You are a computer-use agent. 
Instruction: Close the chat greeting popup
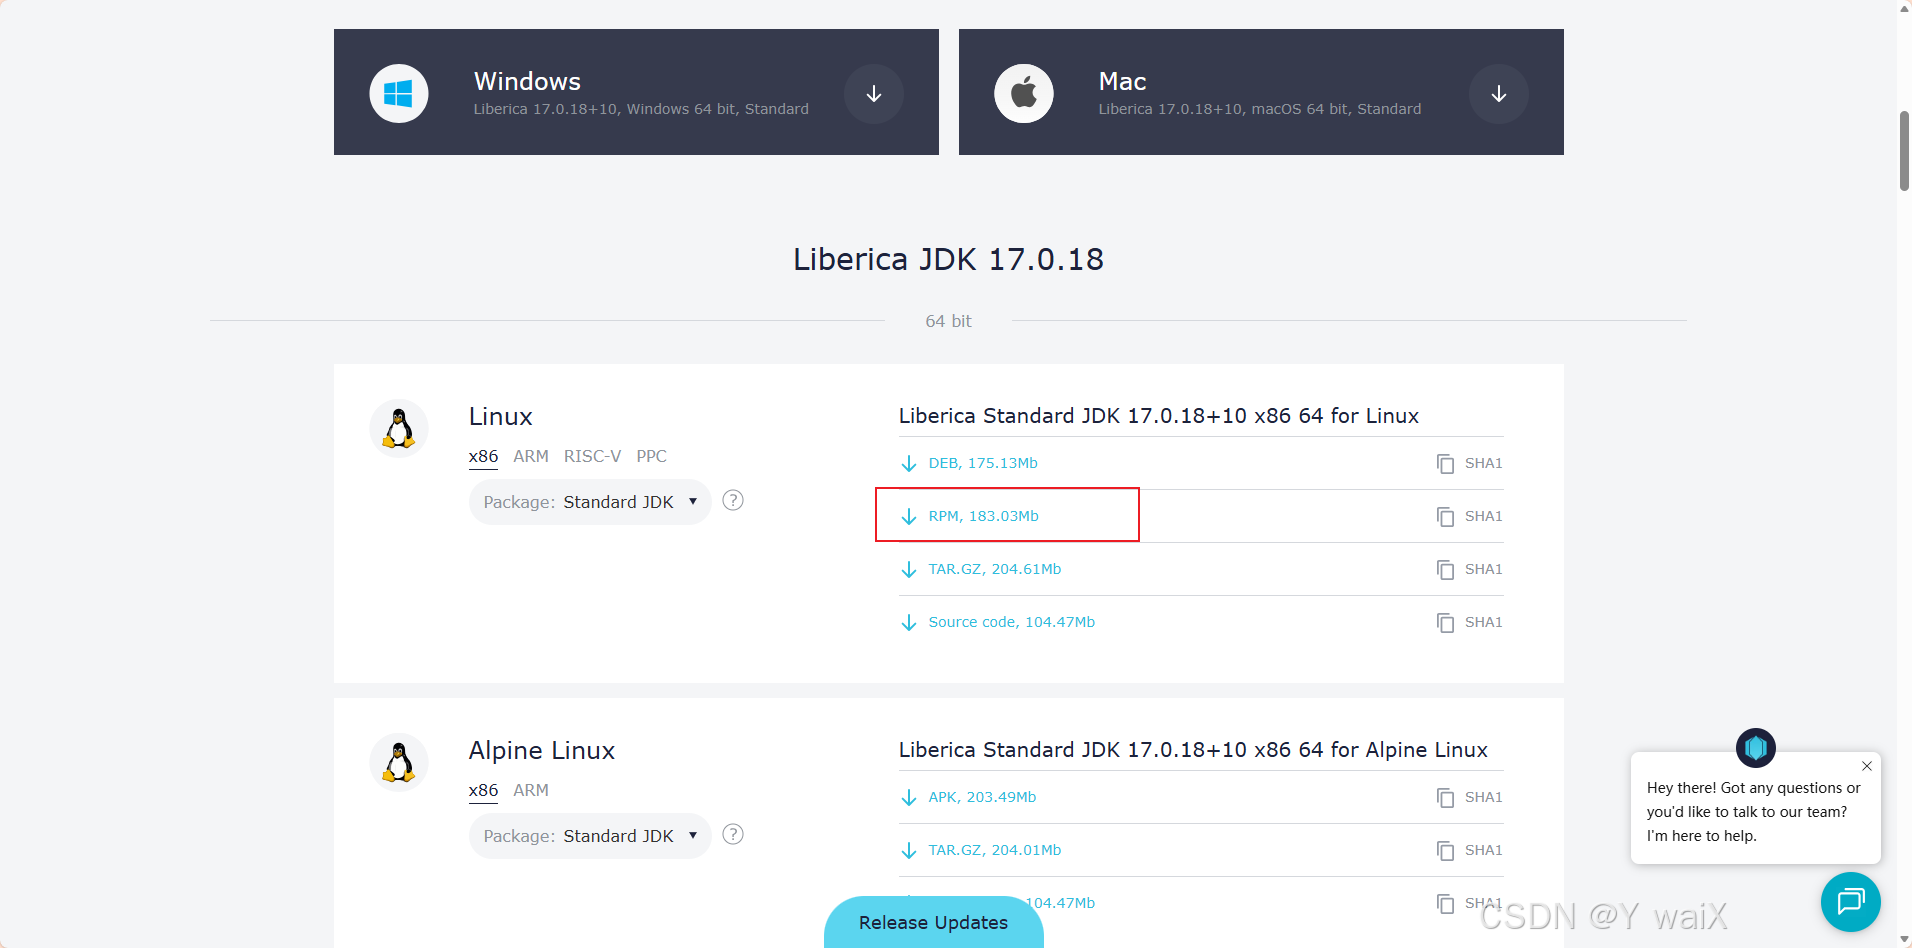(1867, 766)
